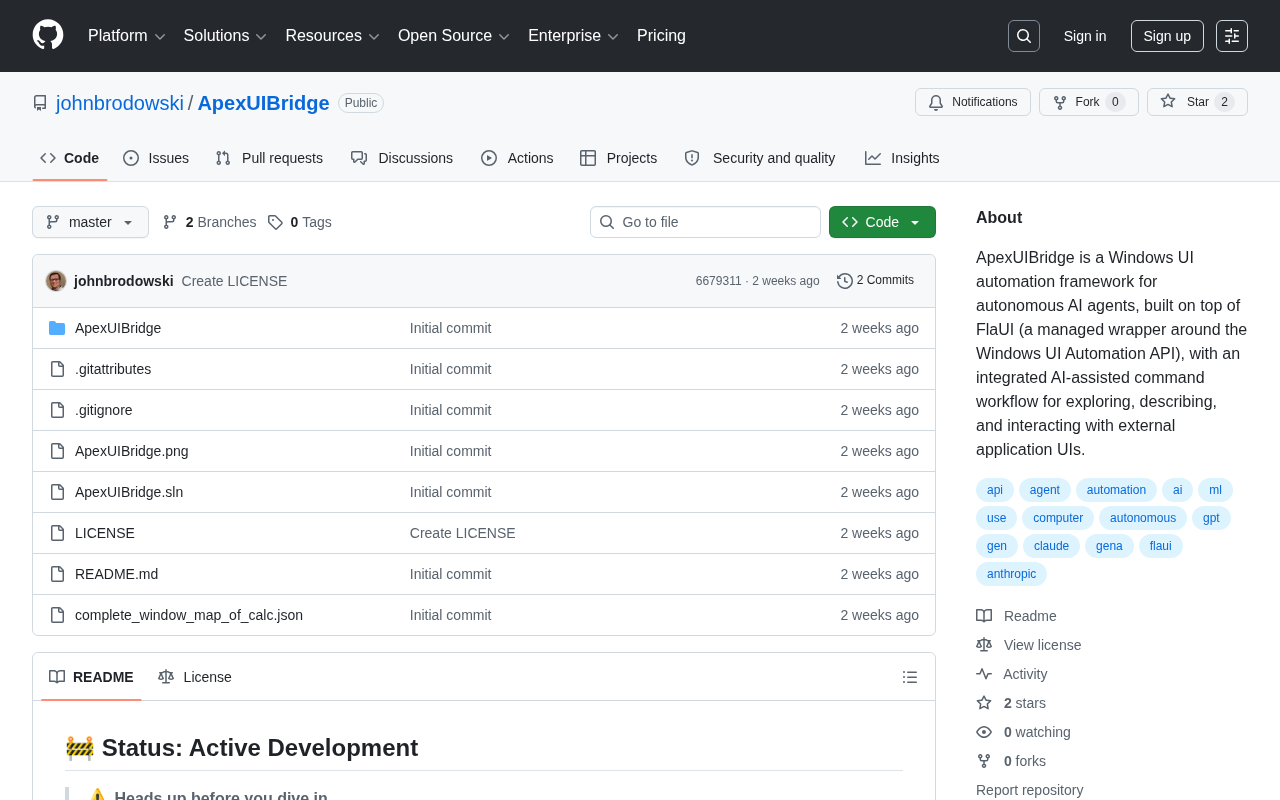Click the ApexUIBridge.sln file icon
This screenshot has height=800, width=1280.
click(x=57, y=492)
